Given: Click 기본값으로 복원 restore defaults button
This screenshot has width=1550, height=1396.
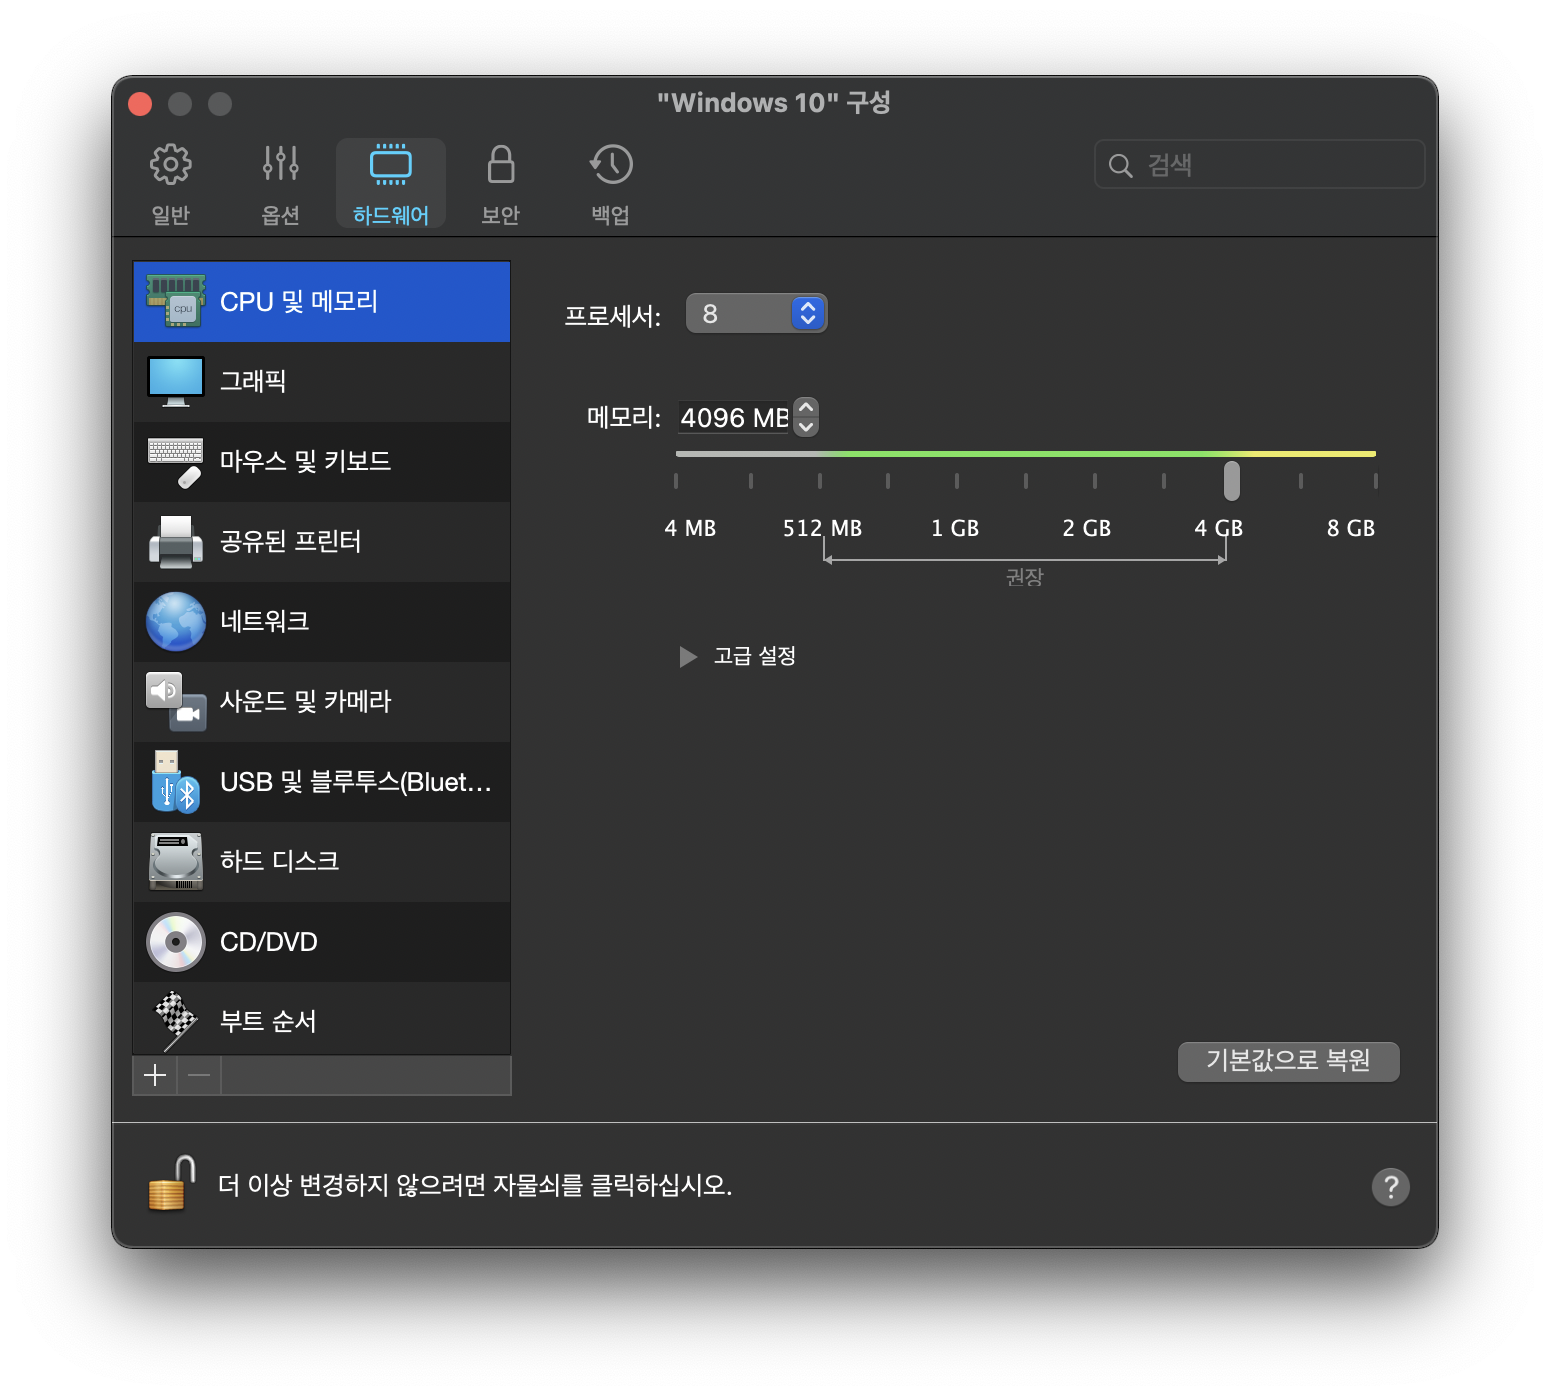Looking at the screenshot, I should point(1288,1061).
